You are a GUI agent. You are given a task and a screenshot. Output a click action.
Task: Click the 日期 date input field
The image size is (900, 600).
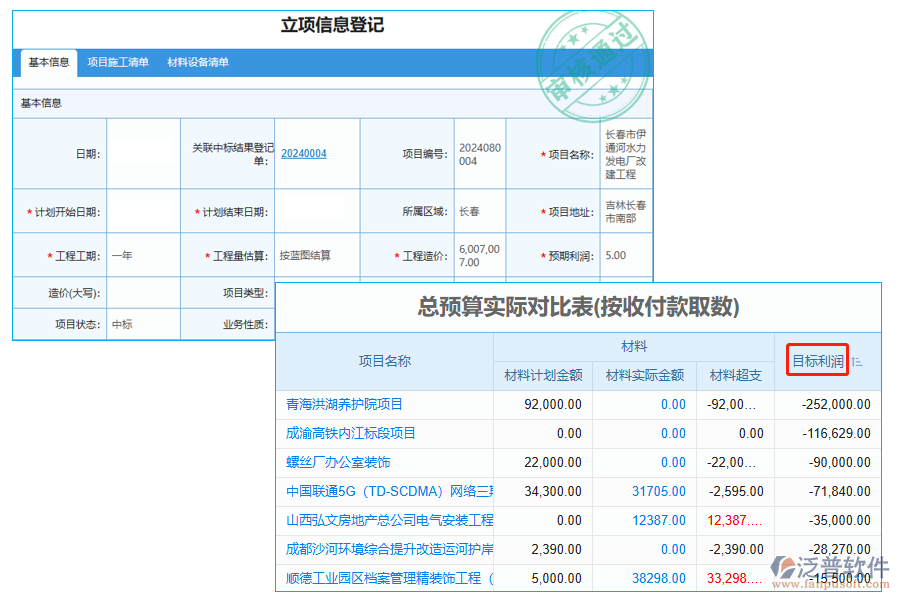[x=142, y=153]
